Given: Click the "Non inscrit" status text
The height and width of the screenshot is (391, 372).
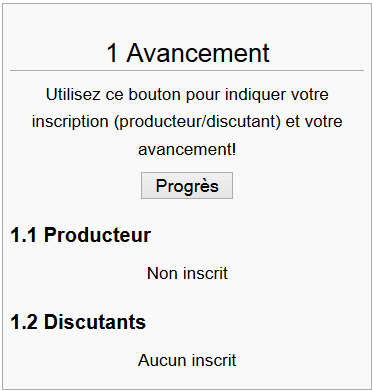Looking at the screenshot, I should (x=187, y=273).
